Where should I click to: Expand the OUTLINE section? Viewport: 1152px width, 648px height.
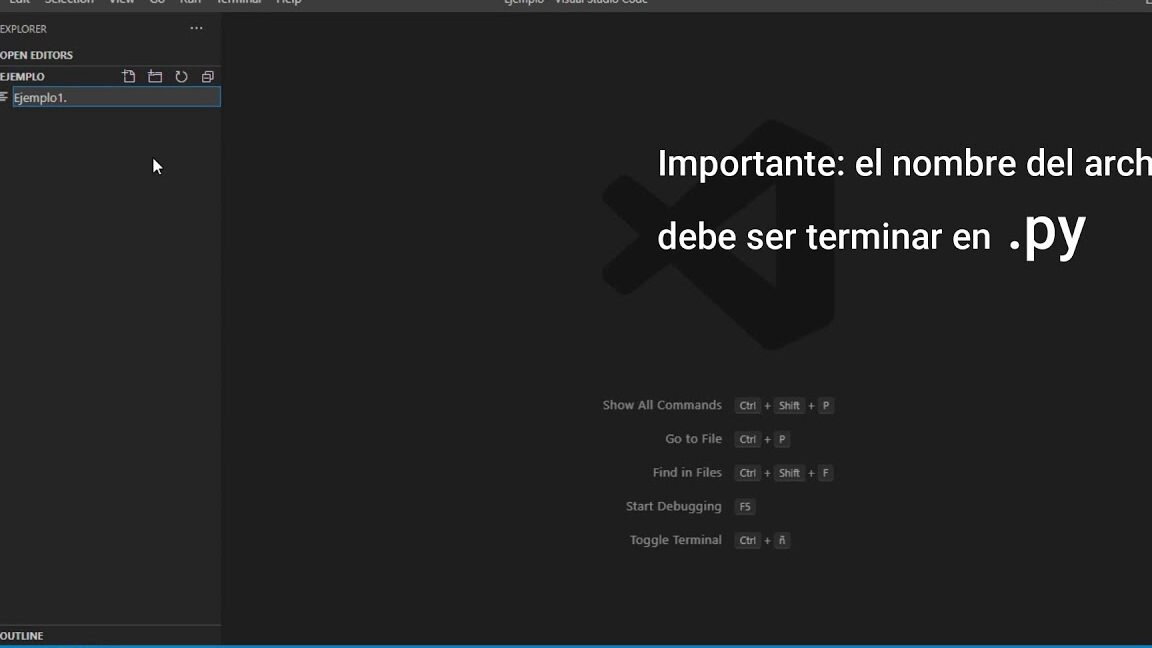pos(23,635)
